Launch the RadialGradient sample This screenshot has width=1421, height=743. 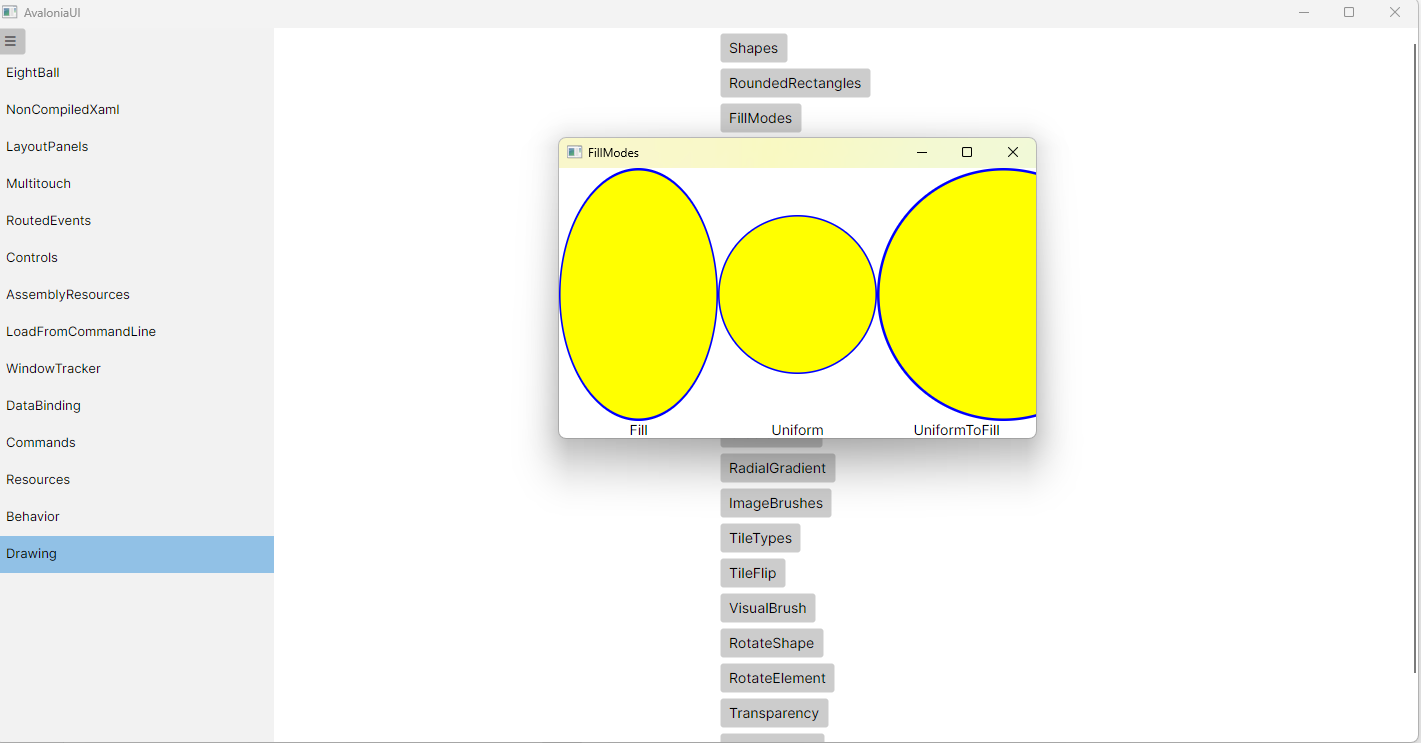(x=777, y=468)
